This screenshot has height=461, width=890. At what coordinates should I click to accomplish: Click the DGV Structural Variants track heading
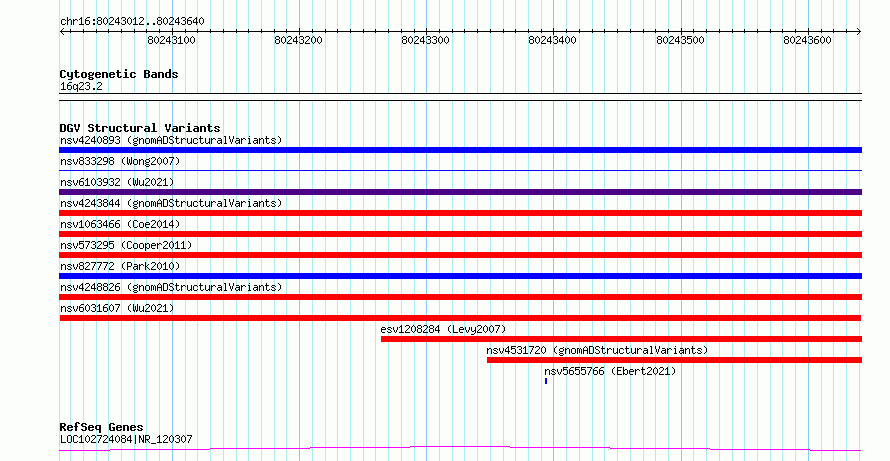click(140, 128)
